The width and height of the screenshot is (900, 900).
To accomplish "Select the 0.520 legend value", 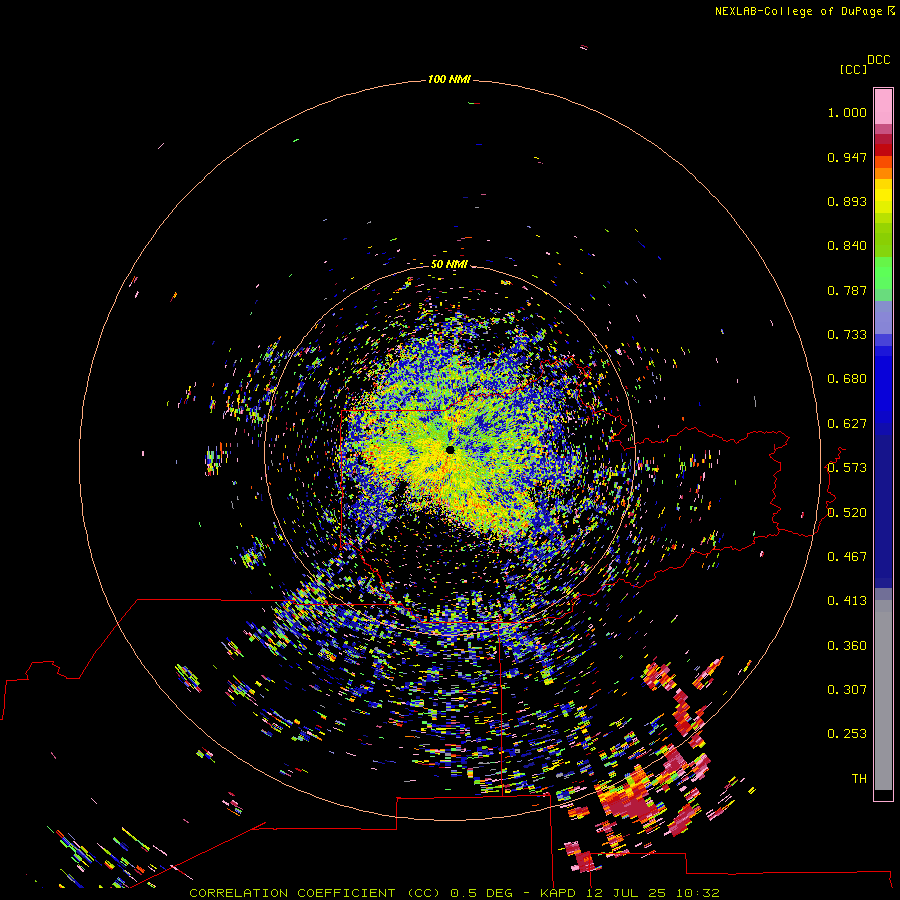I will point(847,513).
